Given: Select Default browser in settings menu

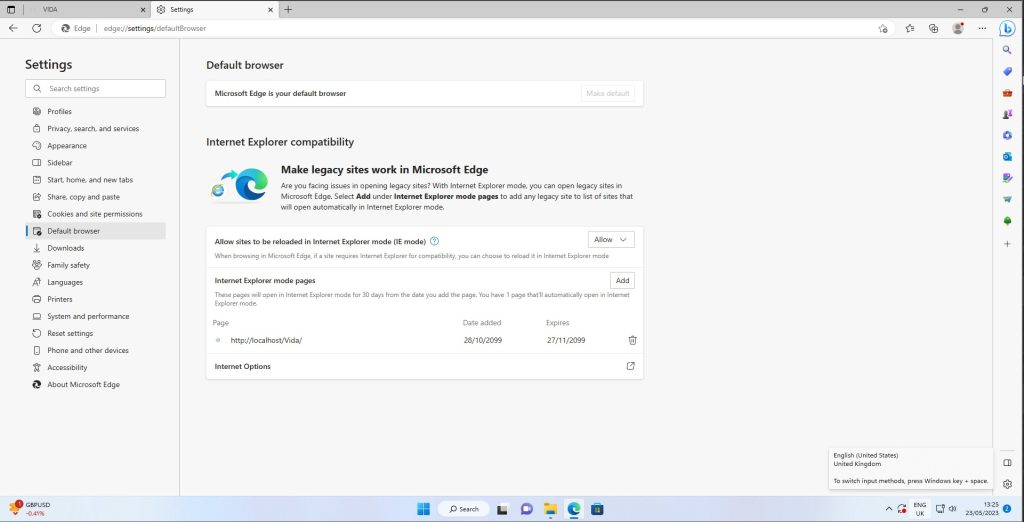Looking at the screenshot, I should tap(95, 231).
